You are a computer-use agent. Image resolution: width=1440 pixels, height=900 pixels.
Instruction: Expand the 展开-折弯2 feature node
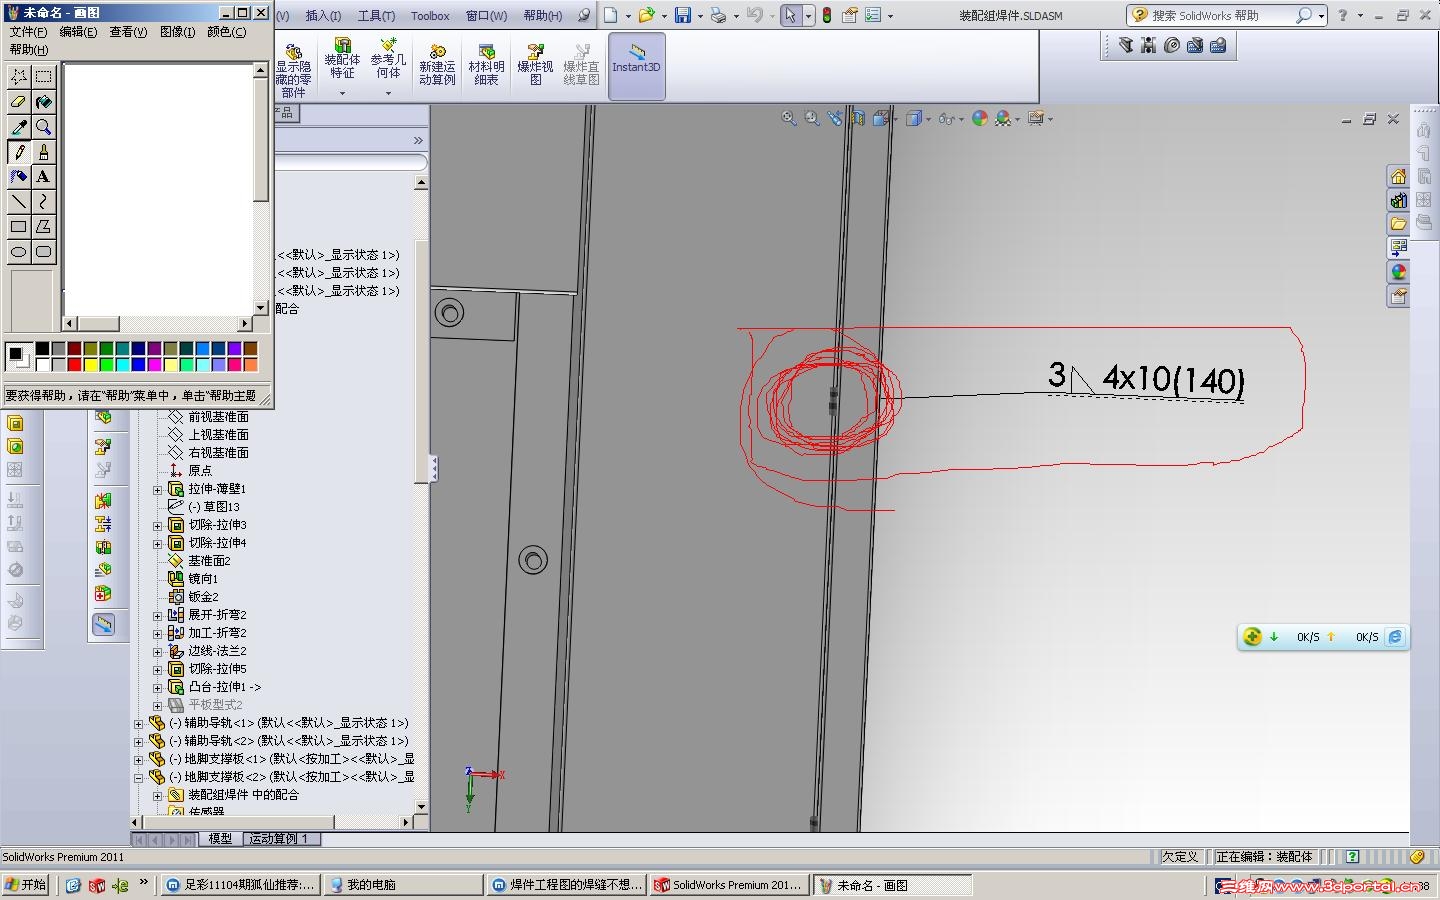pyautogui.click(x=157, y=615)
